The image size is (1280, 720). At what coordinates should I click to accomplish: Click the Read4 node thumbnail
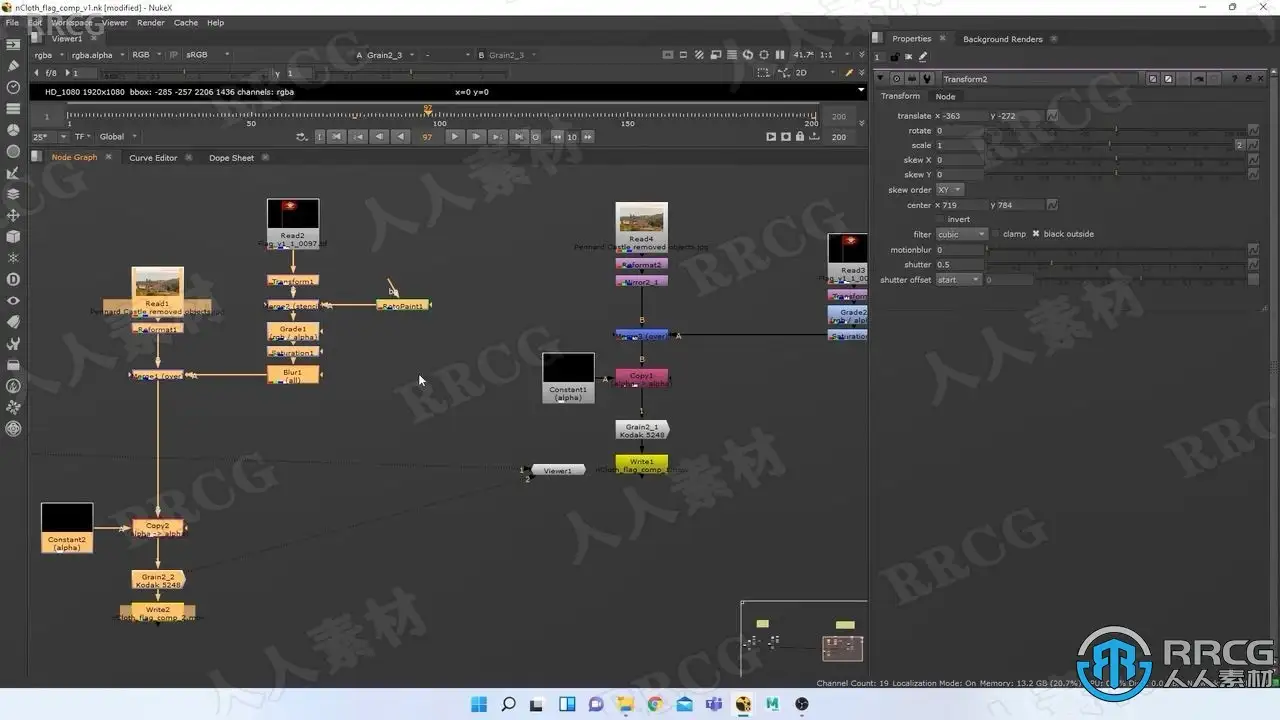(641, 220)
